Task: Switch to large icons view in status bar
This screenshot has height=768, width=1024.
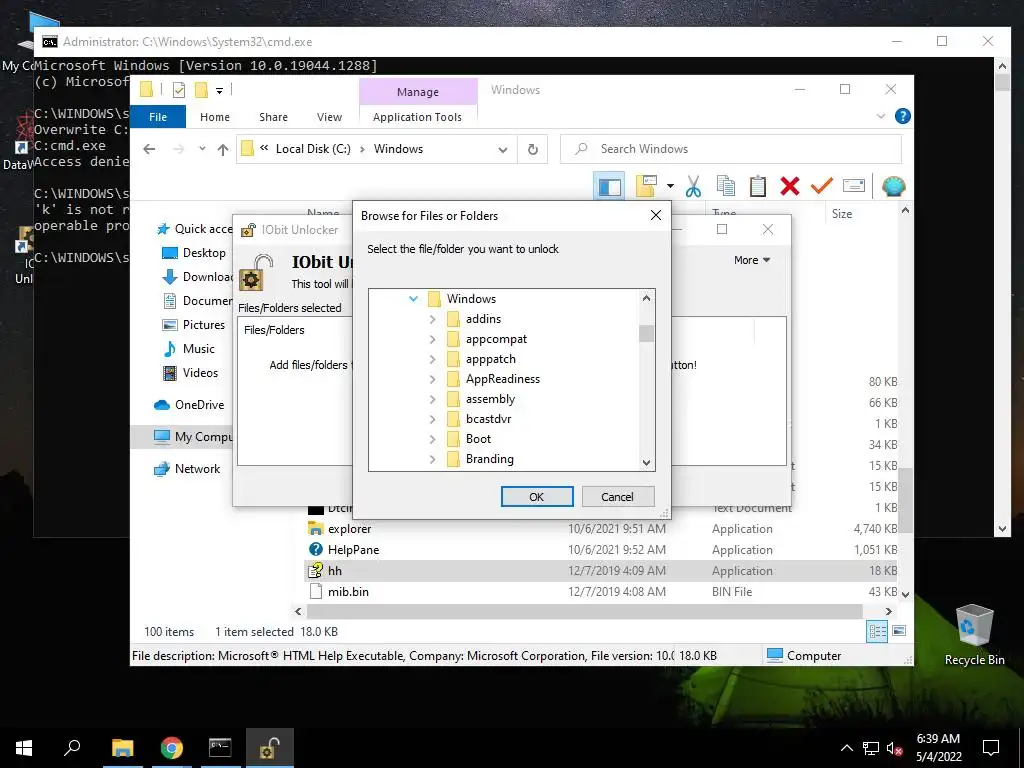Action: point(899,631)
